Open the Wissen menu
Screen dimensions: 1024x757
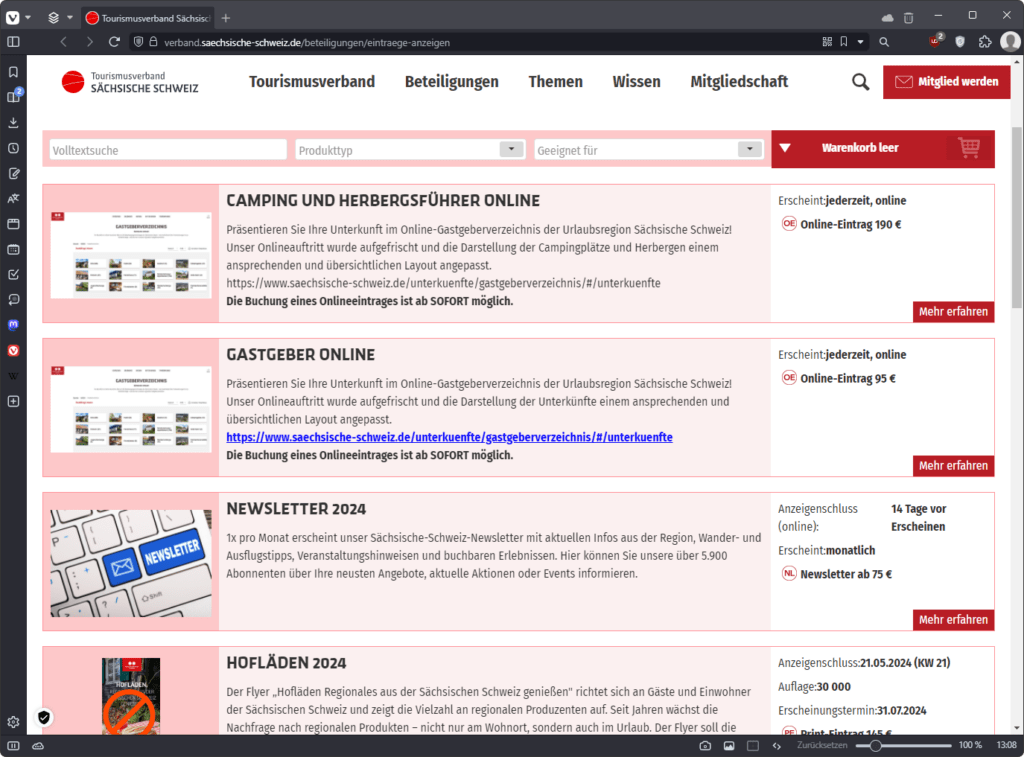636,82
